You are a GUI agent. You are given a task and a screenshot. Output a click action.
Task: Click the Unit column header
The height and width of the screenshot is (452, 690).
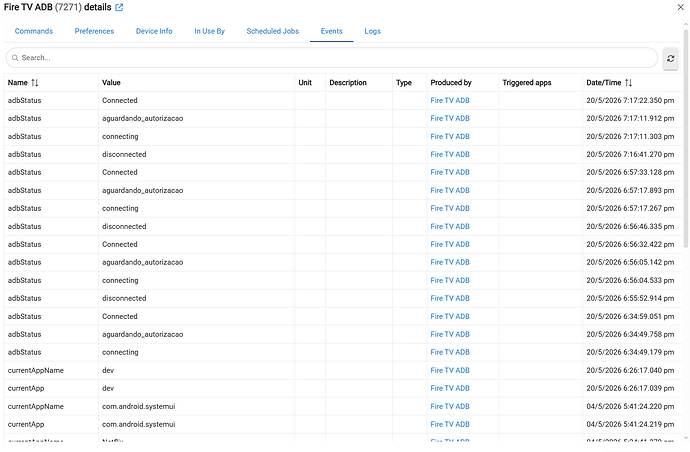tap(305, 83)
